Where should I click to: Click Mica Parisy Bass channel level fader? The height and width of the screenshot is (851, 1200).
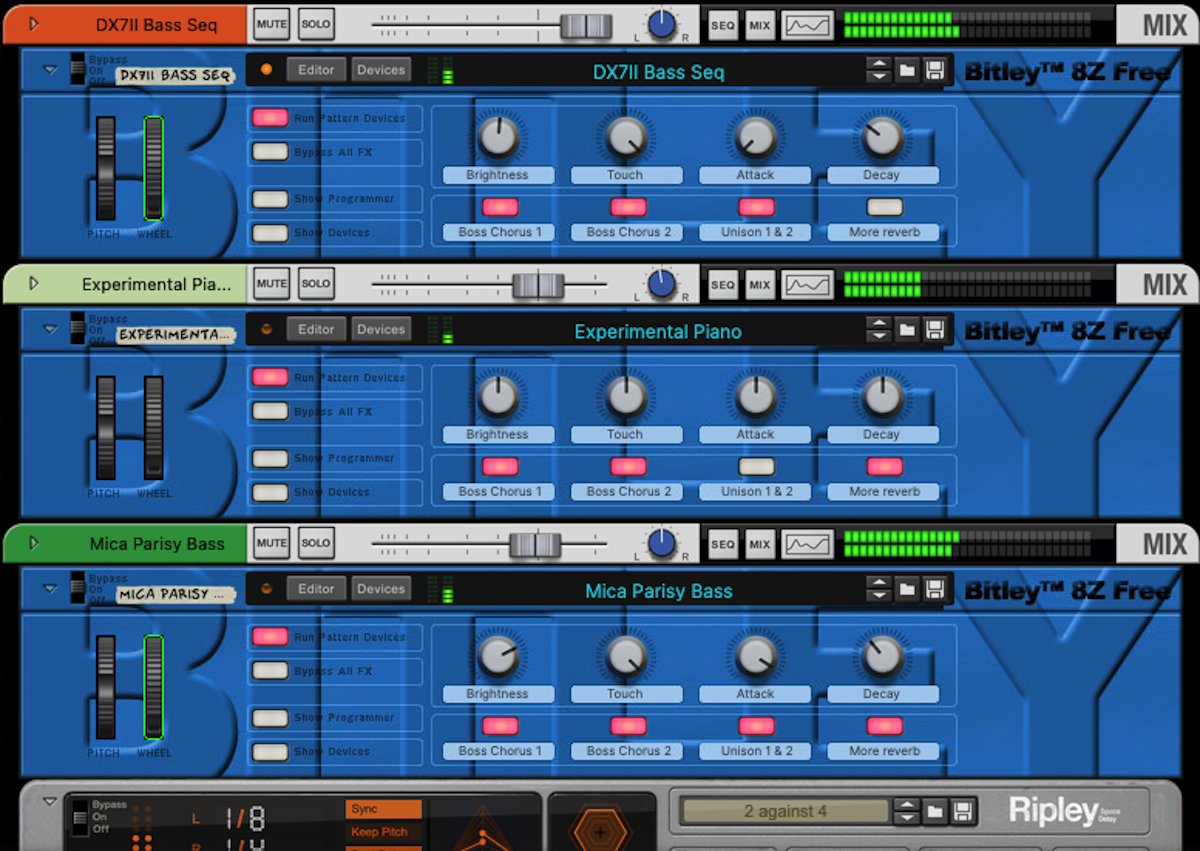[x=535, y=545]
